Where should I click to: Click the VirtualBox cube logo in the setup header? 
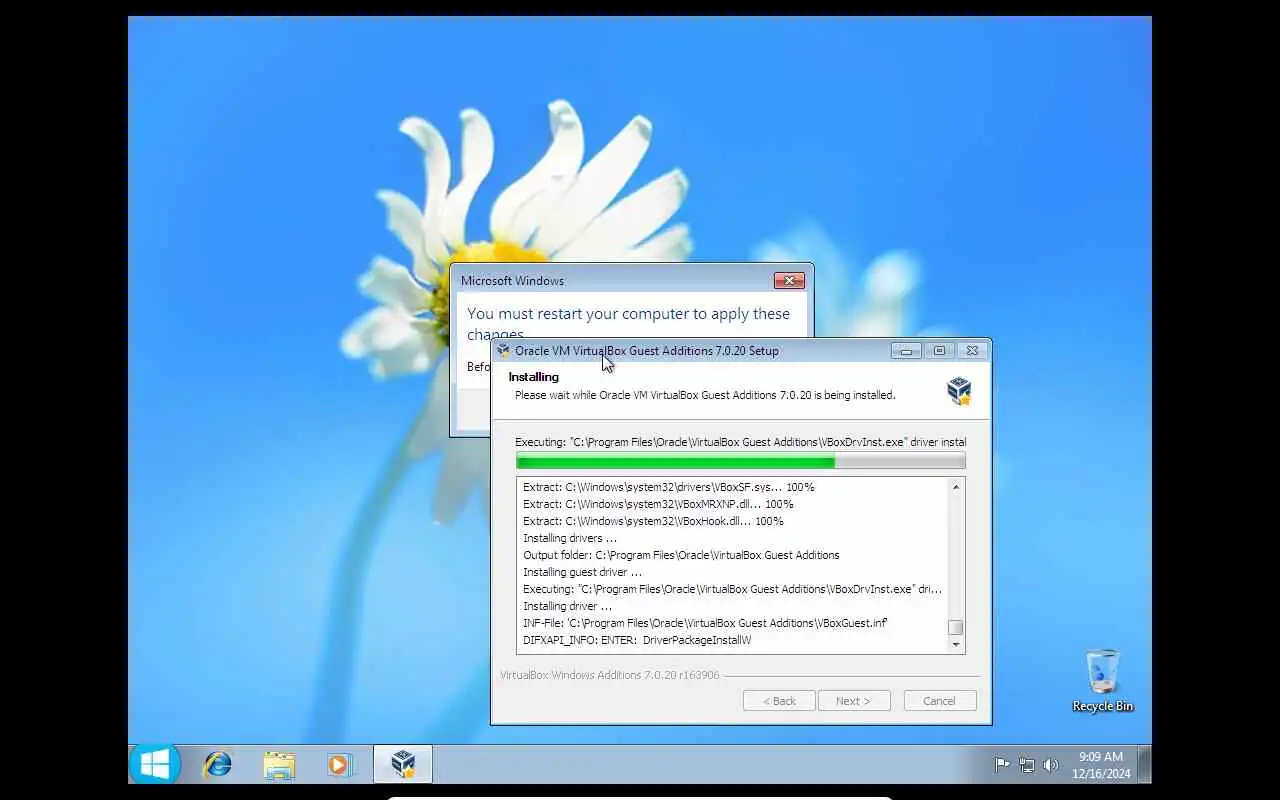(x=959, y=390)
